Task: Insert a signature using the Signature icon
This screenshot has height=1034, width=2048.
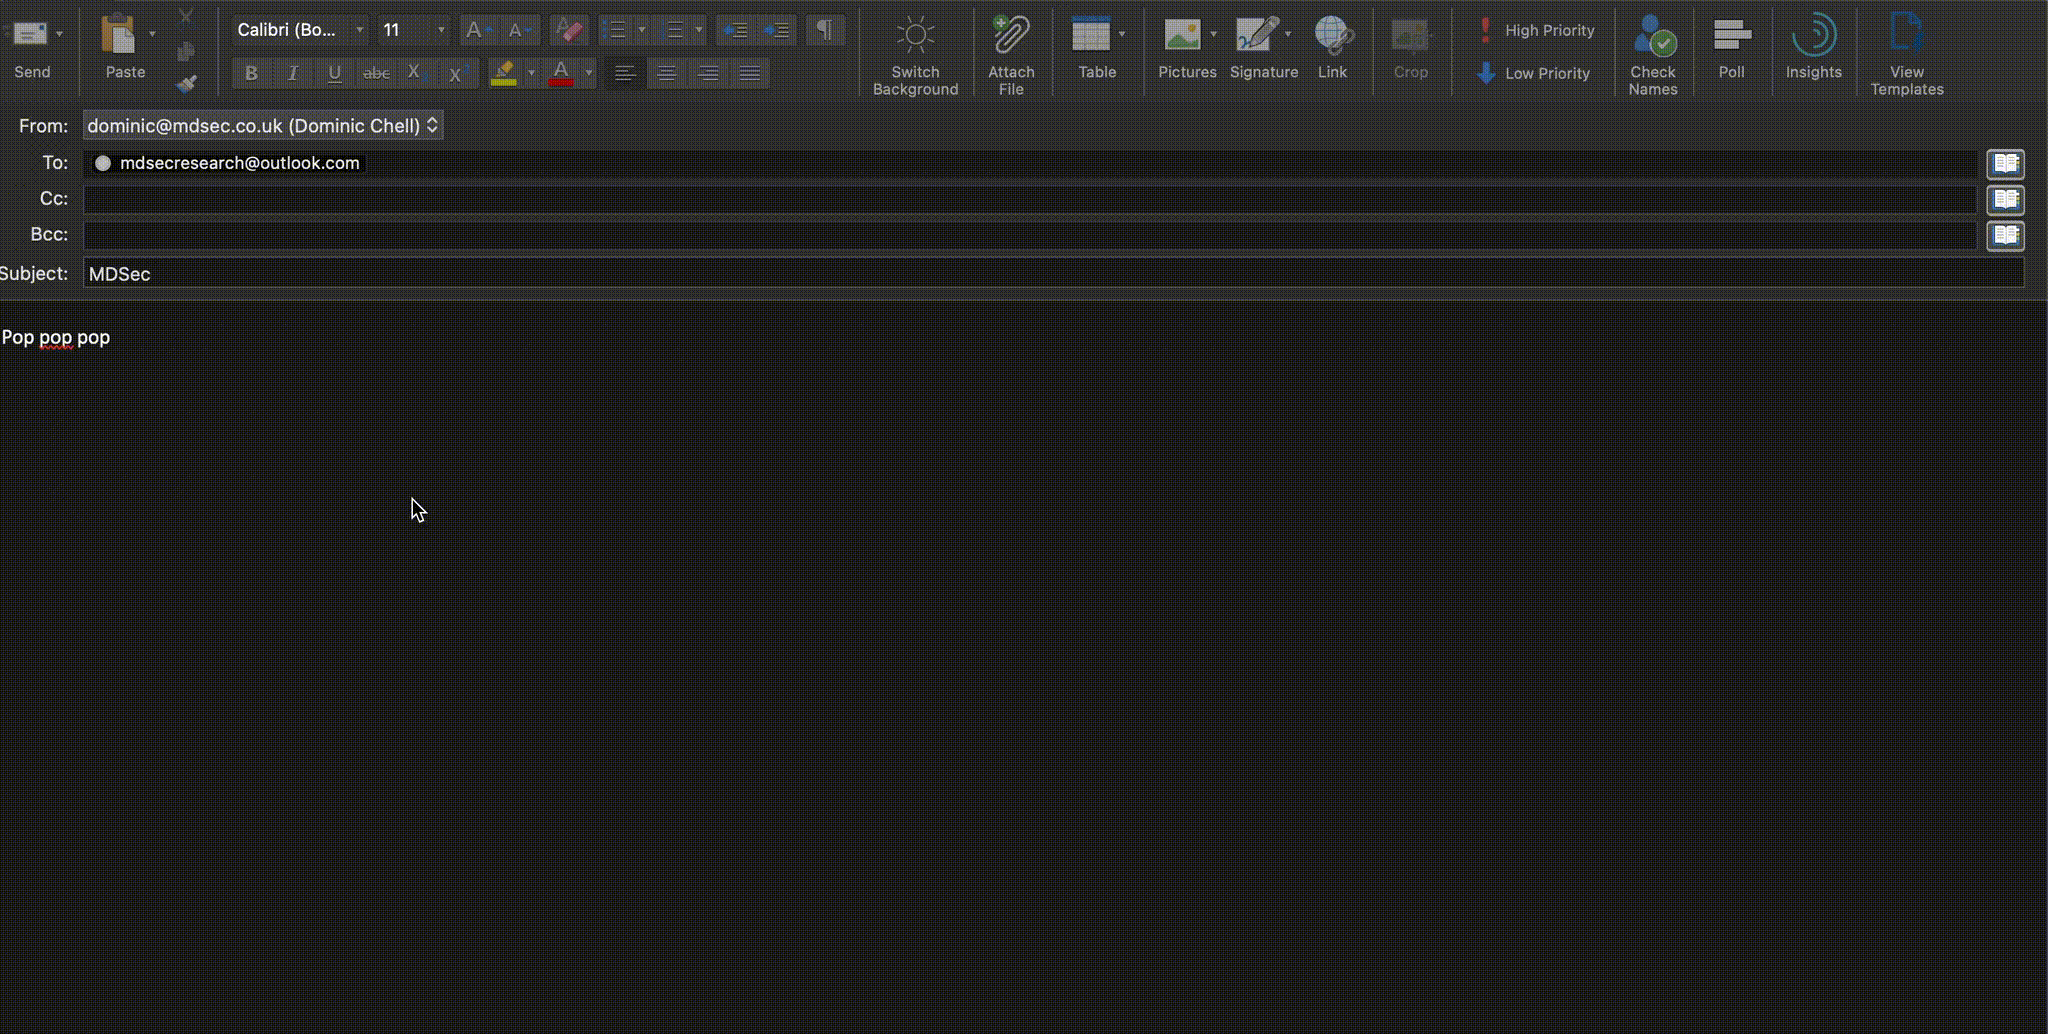Action: (x=1258, y=36)
